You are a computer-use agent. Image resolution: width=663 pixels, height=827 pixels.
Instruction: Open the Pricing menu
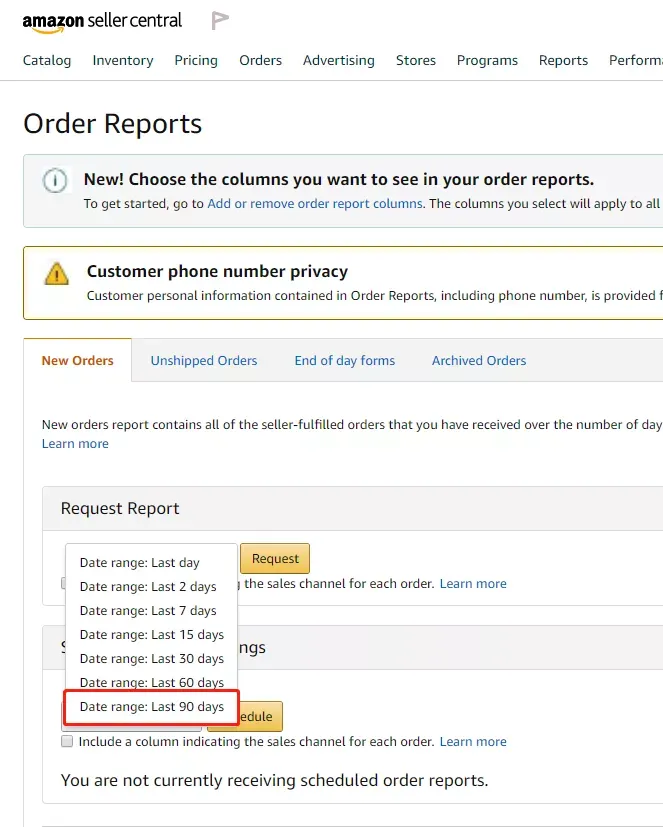196,60
